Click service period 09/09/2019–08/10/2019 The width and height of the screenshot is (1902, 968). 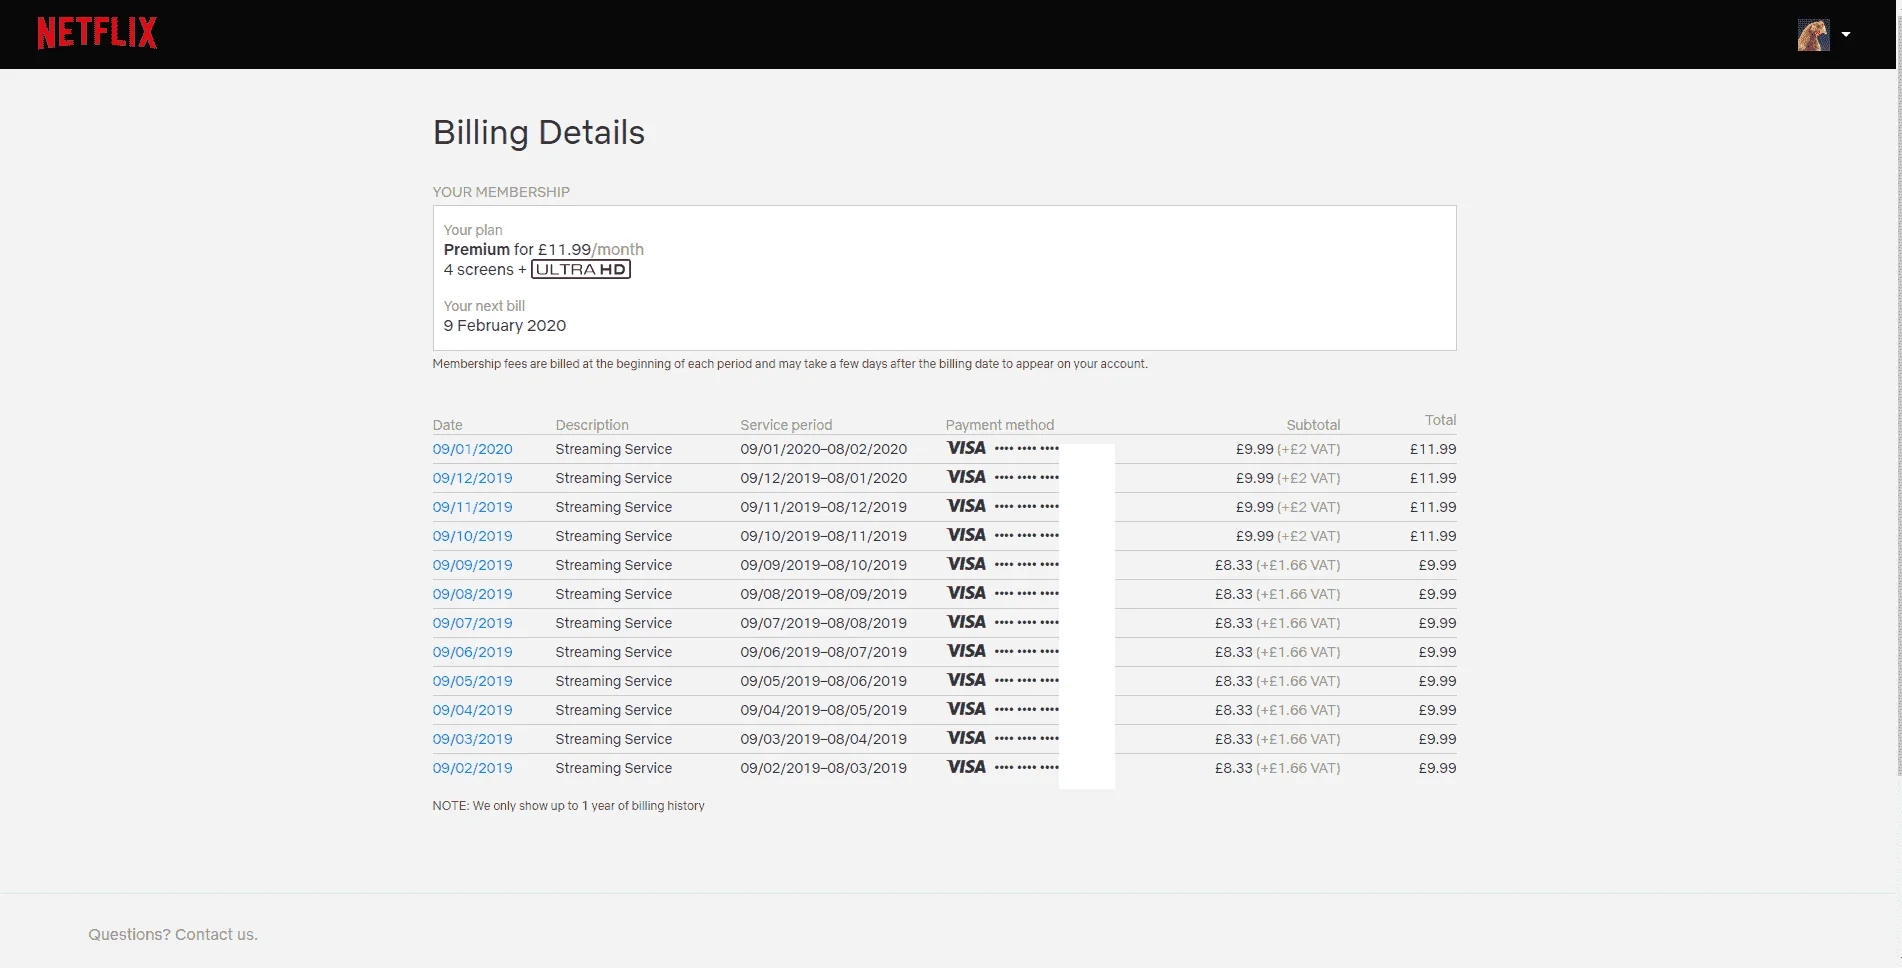click(x=824, y=565)
